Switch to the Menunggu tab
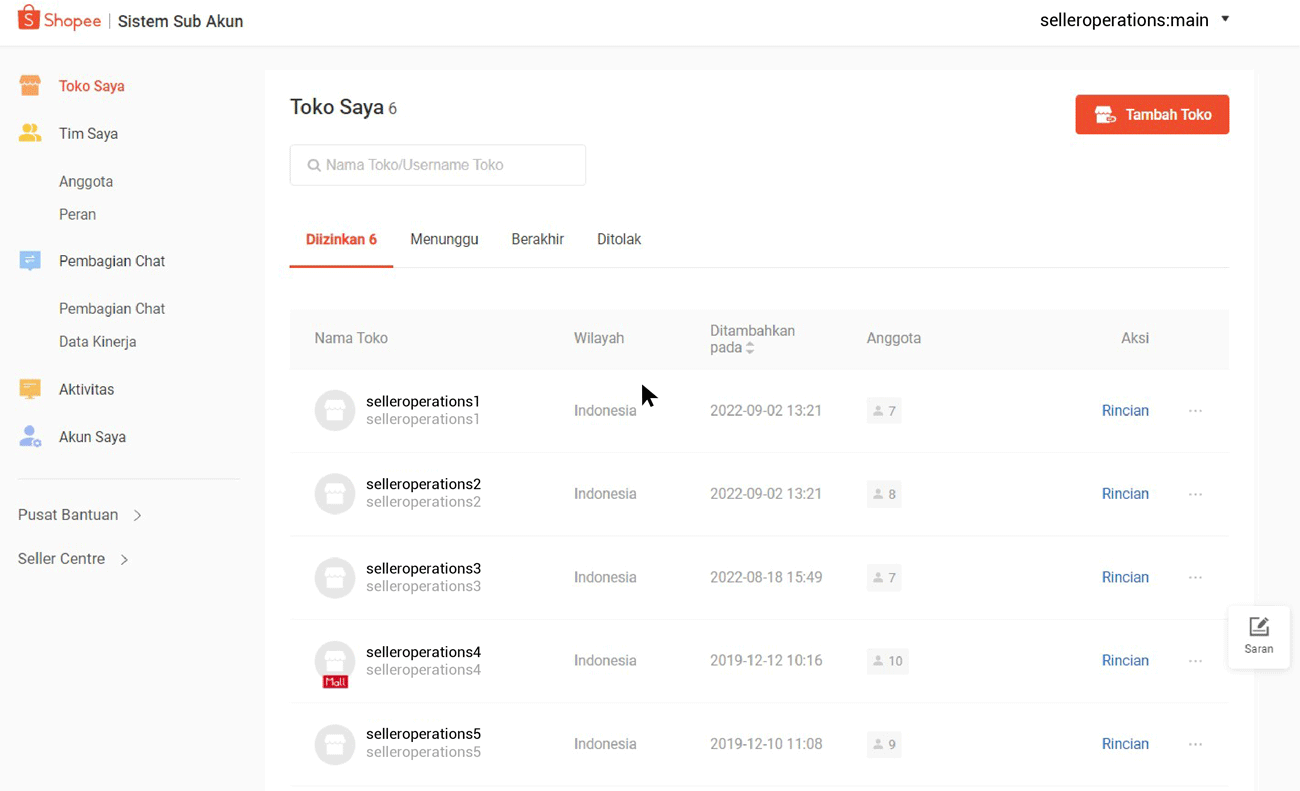The height and width of the screenshot is (791, 1300). click(444, 239)
